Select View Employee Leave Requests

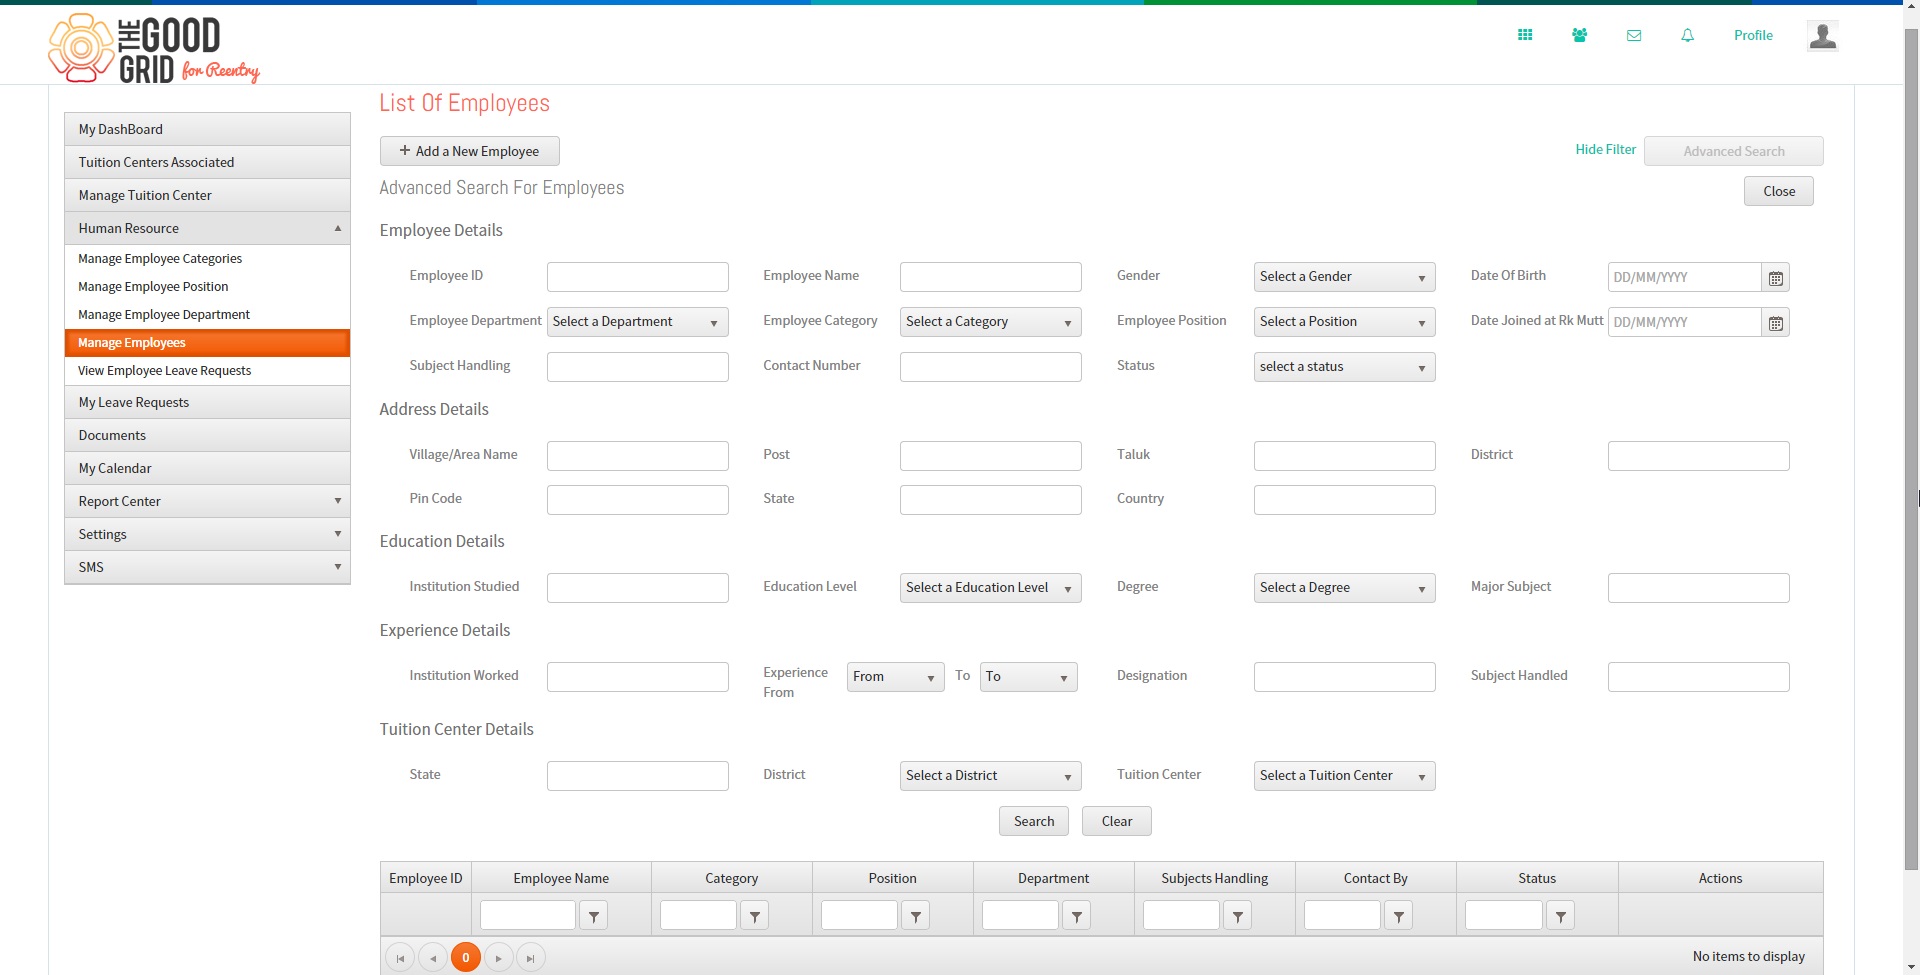(165, 370)
